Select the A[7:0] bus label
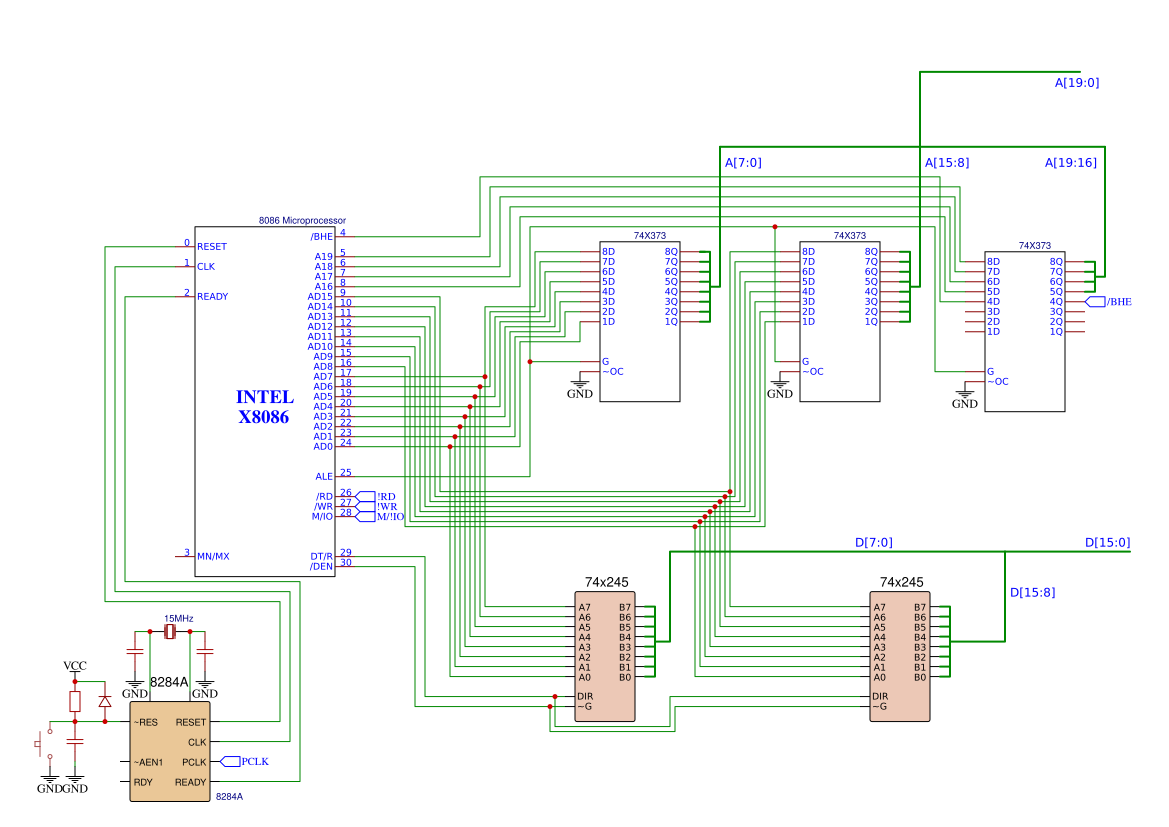1169x827 pixels. pos(743,163)
